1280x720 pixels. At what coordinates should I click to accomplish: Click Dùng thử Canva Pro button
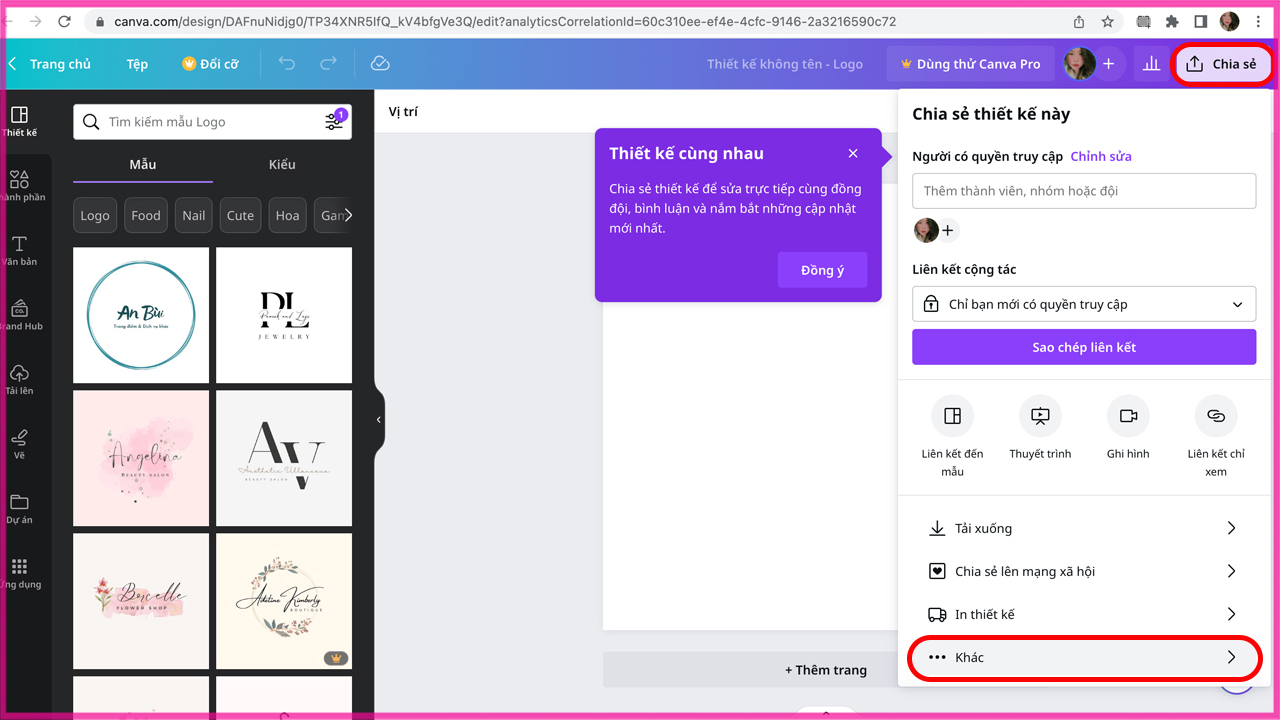click(x=970, y=64)
